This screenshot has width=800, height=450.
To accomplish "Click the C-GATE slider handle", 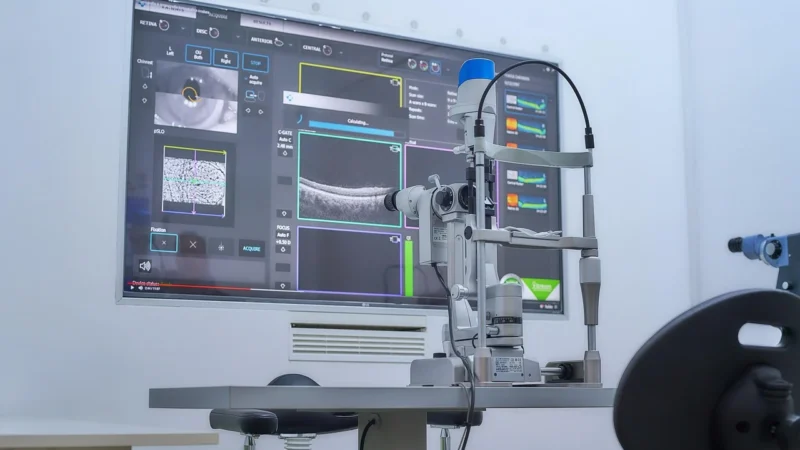I will (284, 180).
